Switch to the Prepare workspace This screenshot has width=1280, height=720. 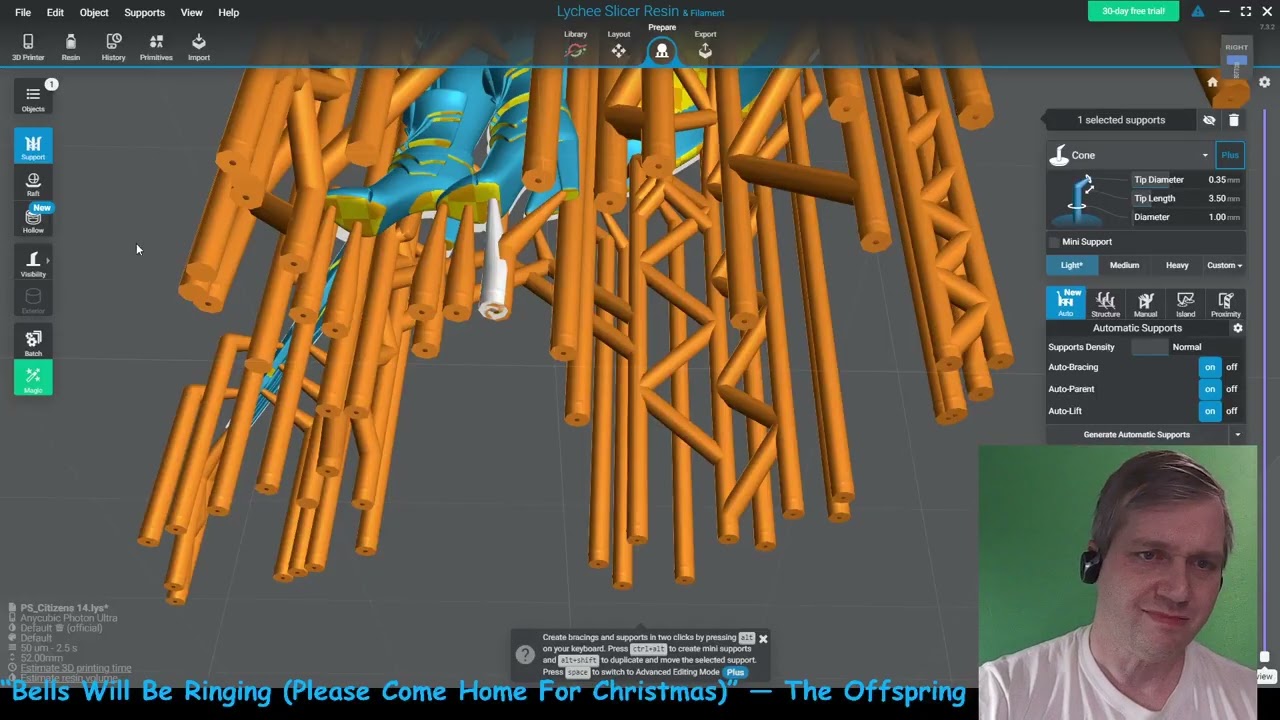click(662, 43)
